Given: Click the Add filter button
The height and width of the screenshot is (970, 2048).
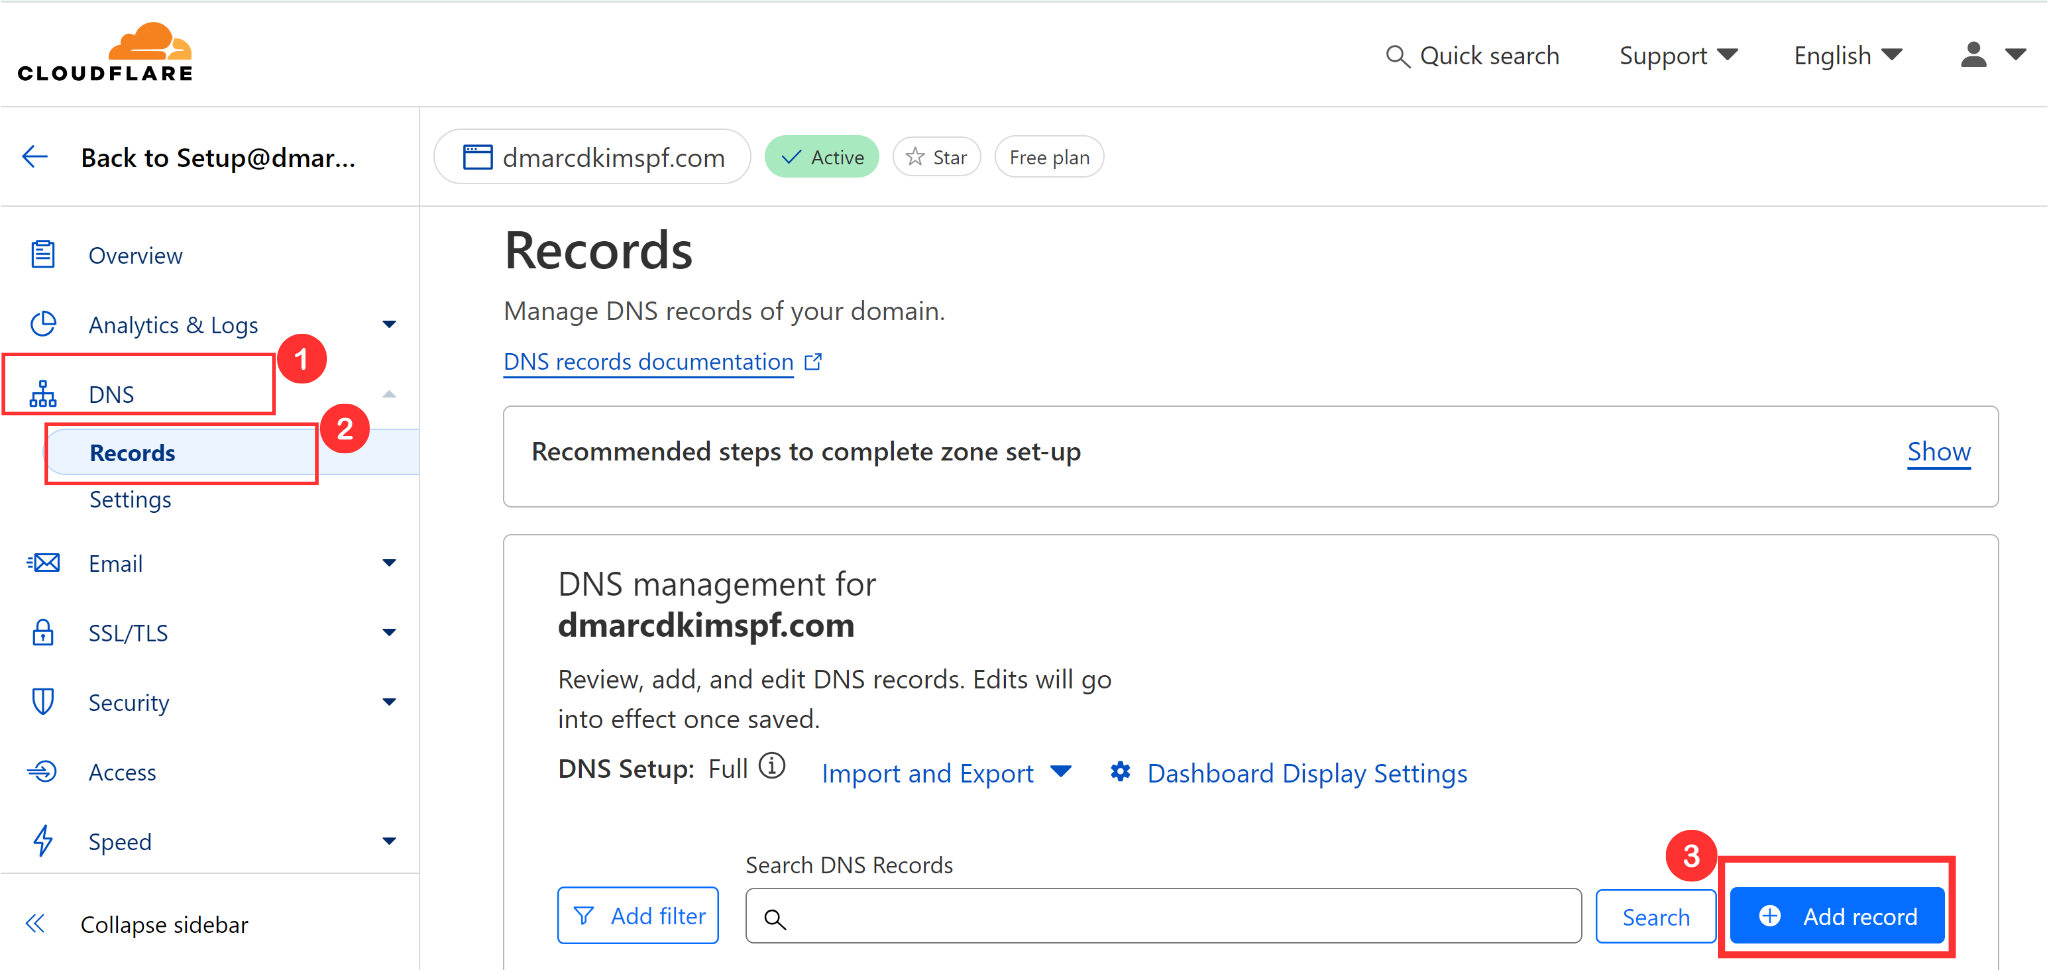Looking at the screenshot, I should click(x=638, y=915).
